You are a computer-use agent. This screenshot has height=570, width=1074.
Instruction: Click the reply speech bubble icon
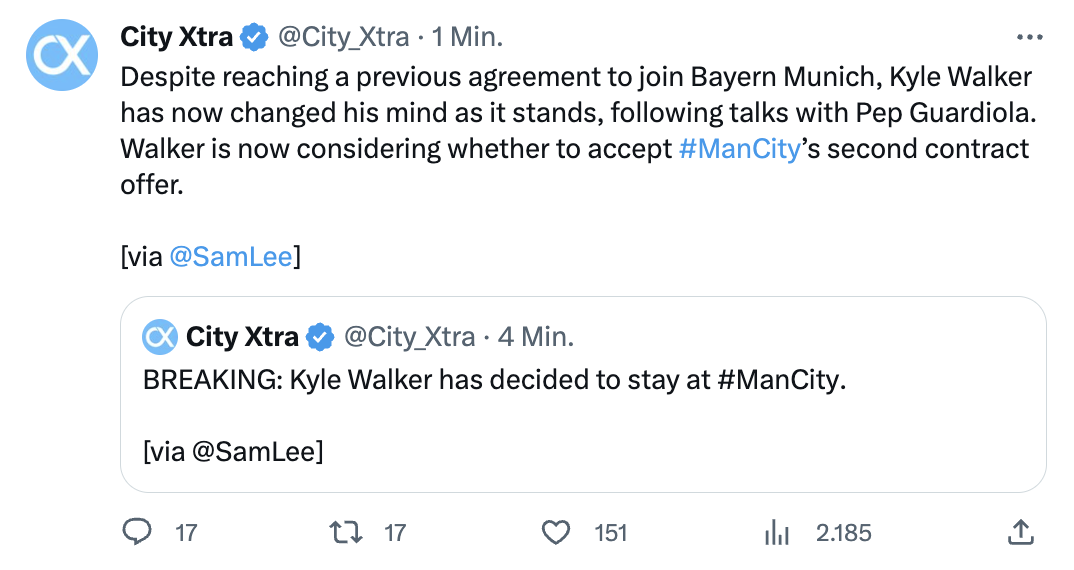[136, 532]
